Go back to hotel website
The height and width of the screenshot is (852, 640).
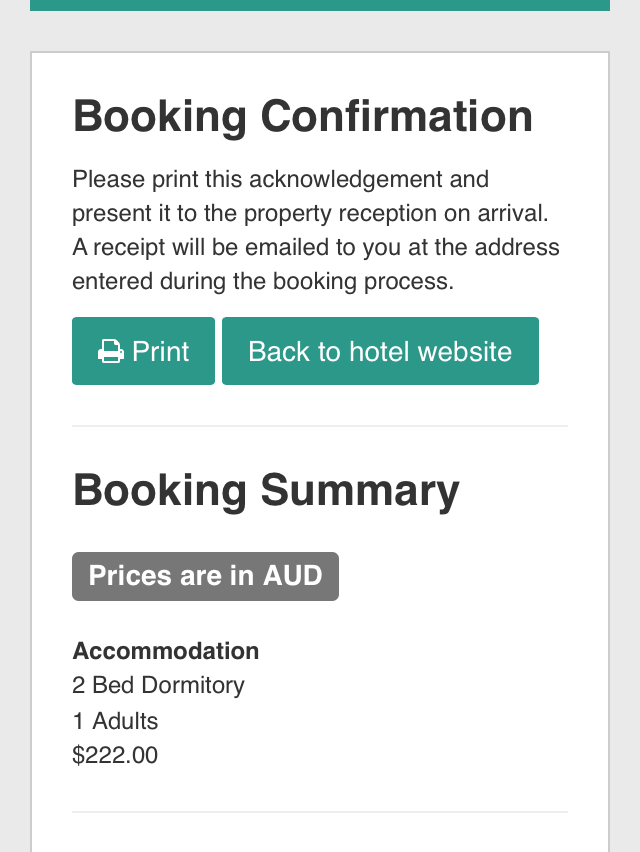point(380,351)
